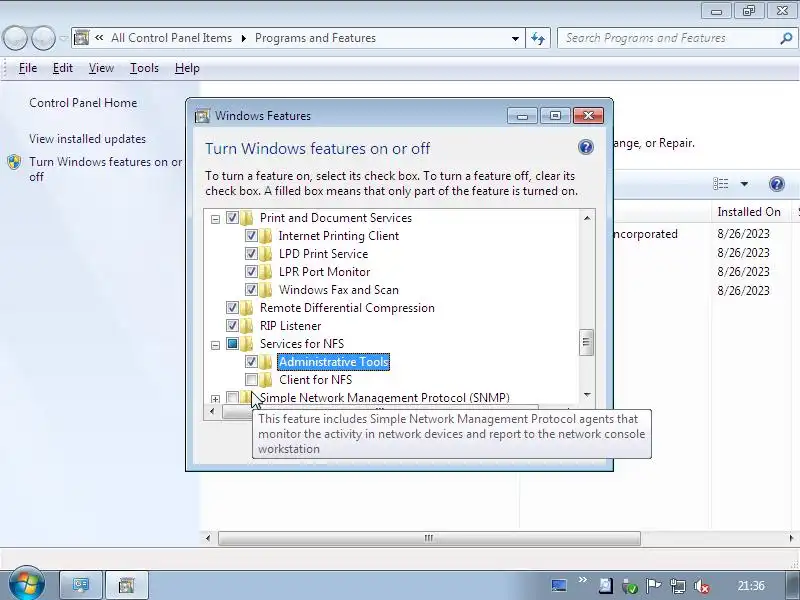Click the green shield tray icon
This screenshot has width=800, height=600.
click(x=630, y=587)
